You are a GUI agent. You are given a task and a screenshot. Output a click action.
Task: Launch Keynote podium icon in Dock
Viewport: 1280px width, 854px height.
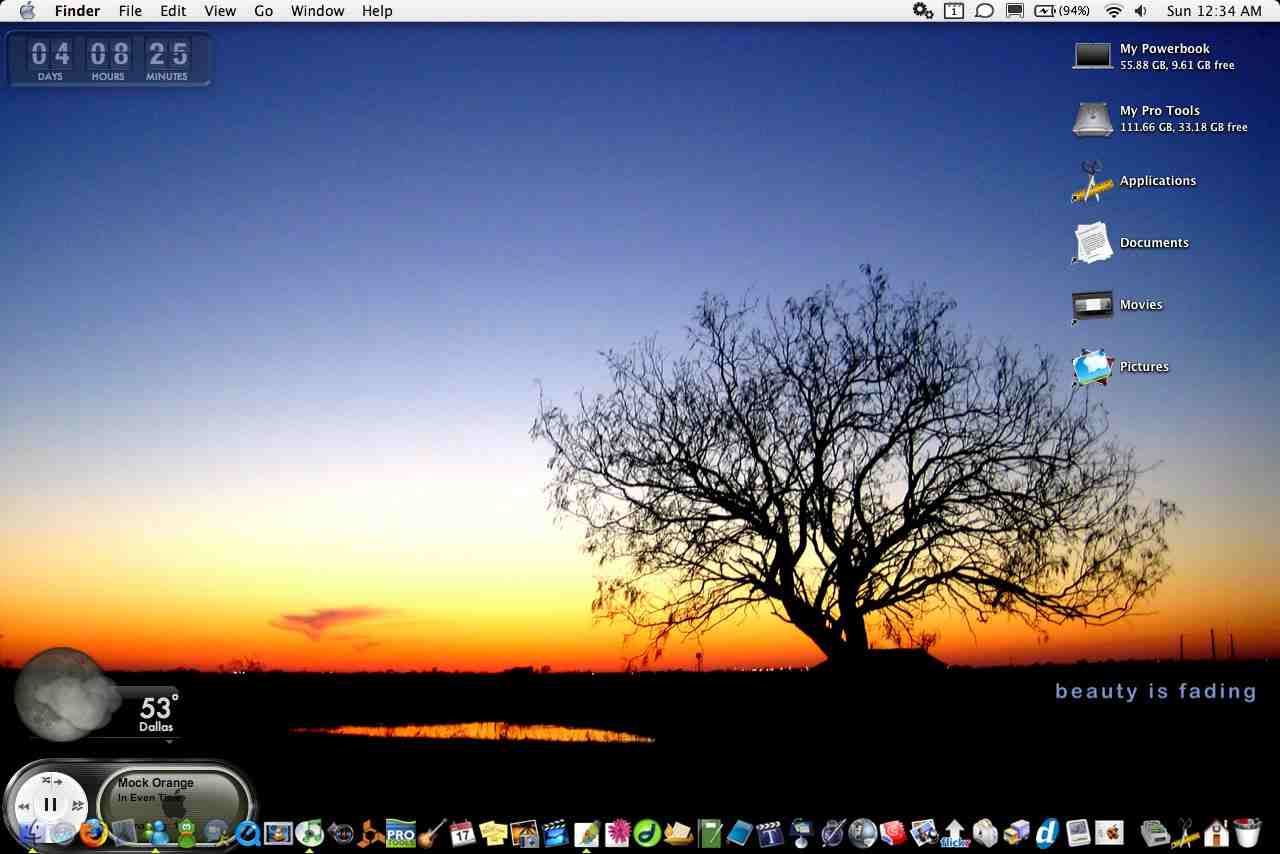[801, 832]
